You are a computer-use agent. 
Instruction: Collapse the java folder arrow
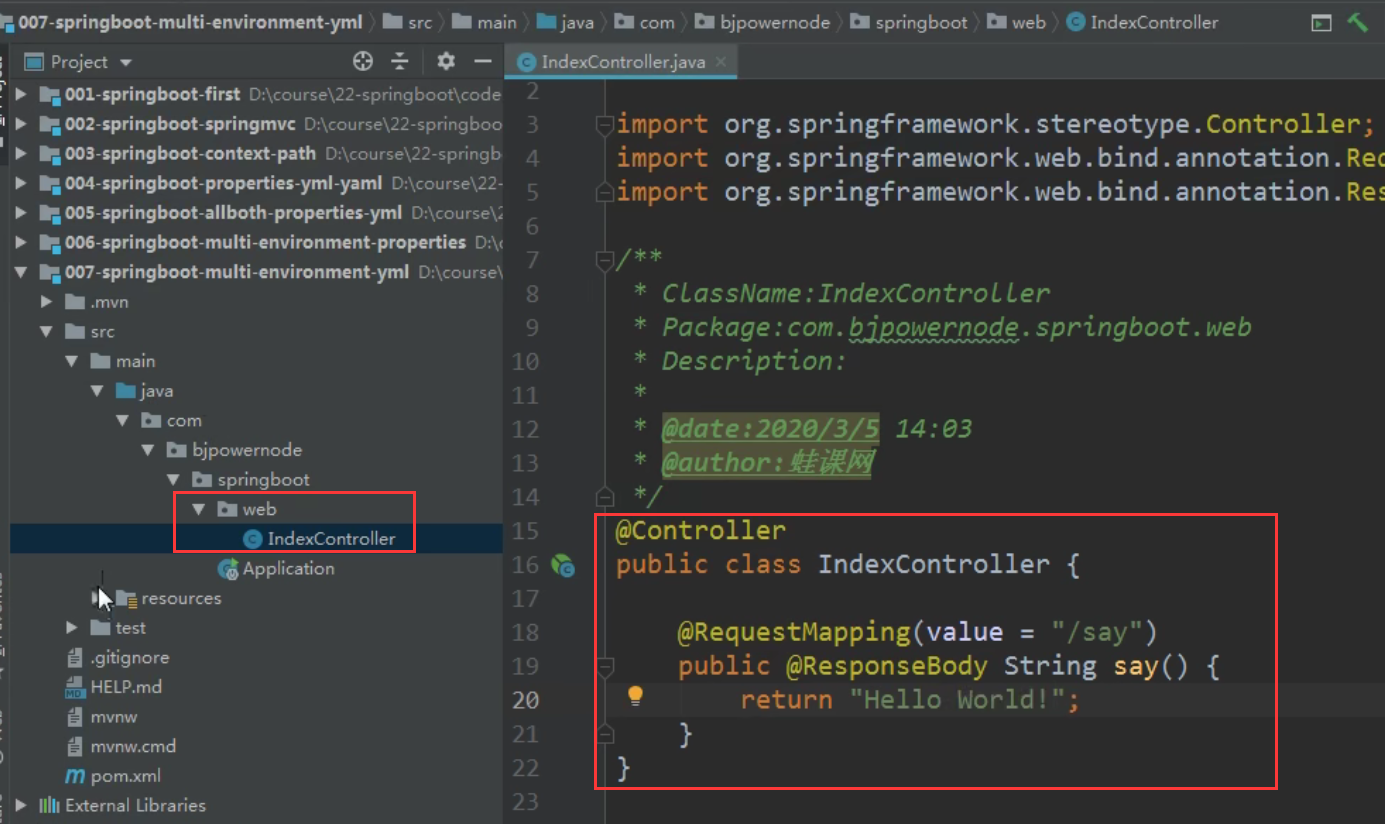coord(97,390)
